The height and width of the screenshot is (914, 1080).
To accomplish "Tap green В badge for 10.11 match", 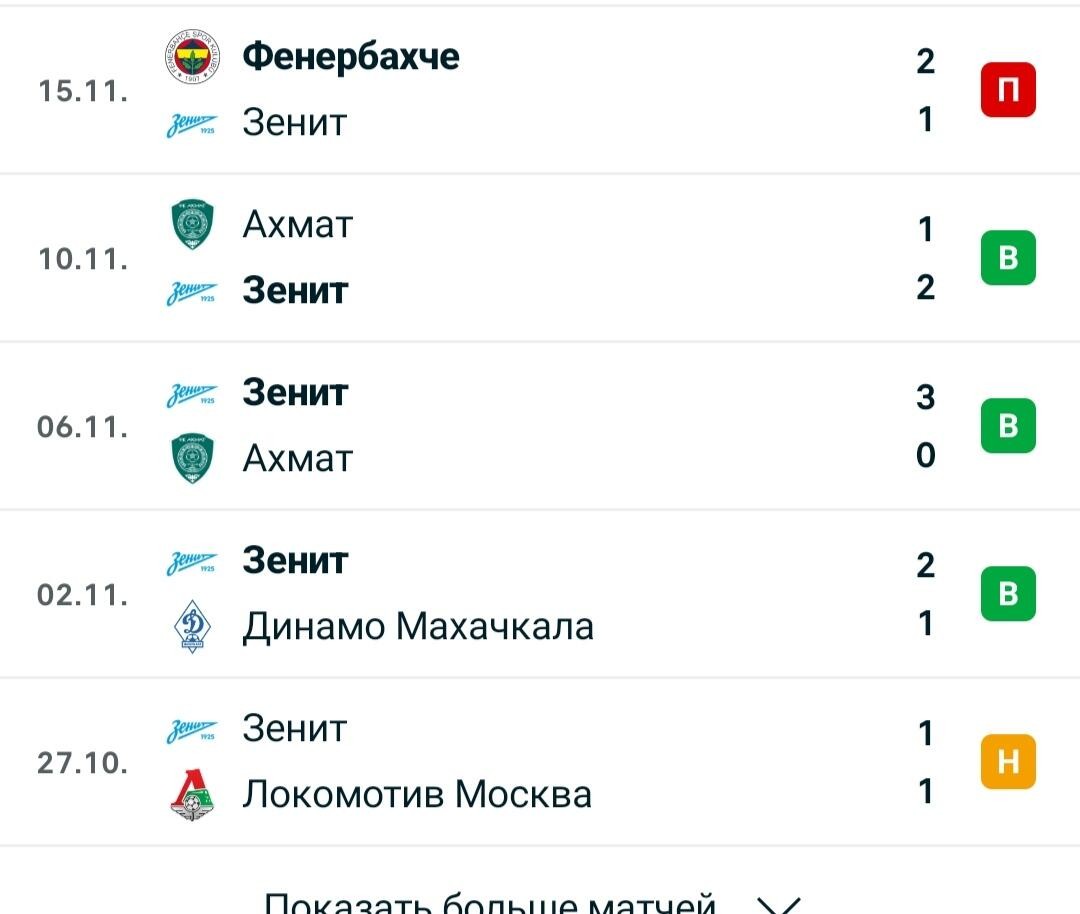I will point(1008,258).
